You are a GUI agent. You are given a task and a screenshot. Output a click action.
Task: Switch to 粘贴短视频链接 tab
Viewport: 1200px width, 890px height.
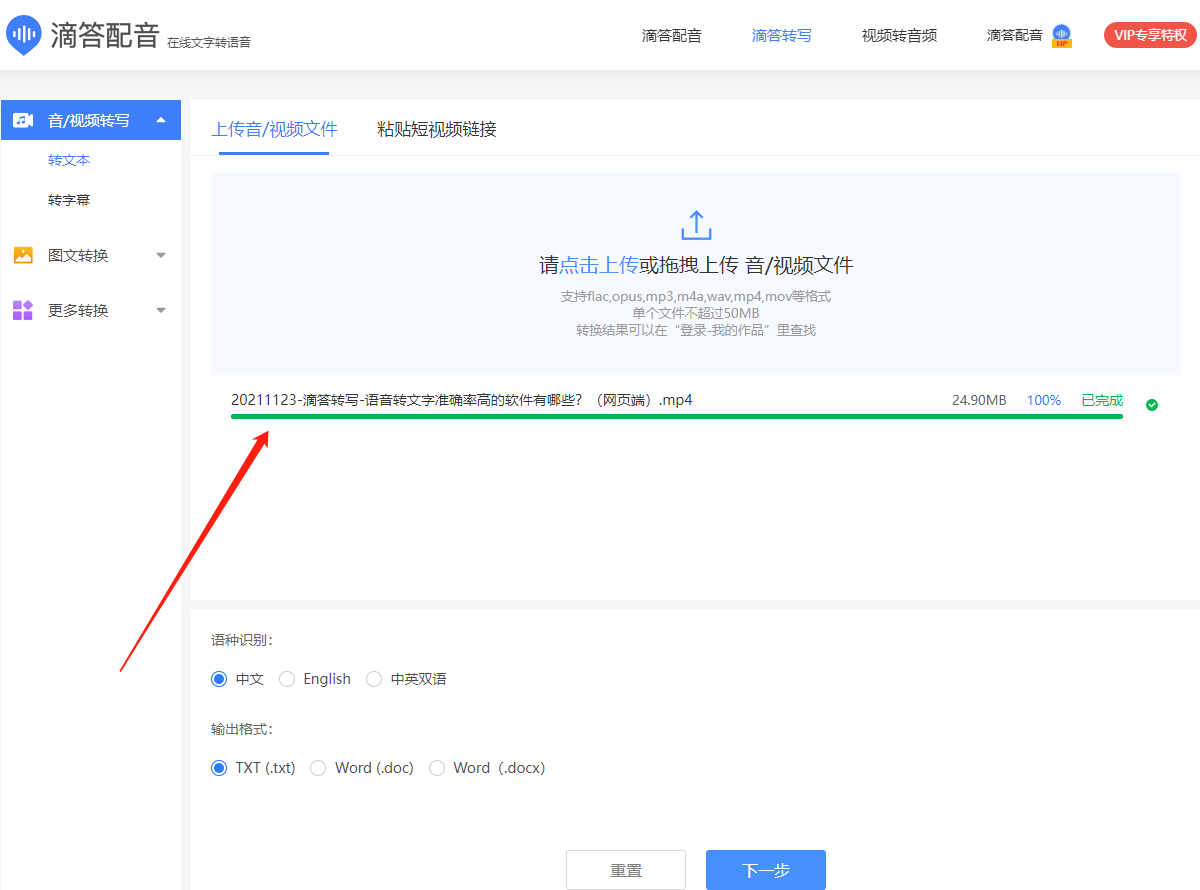pos(437,129)
